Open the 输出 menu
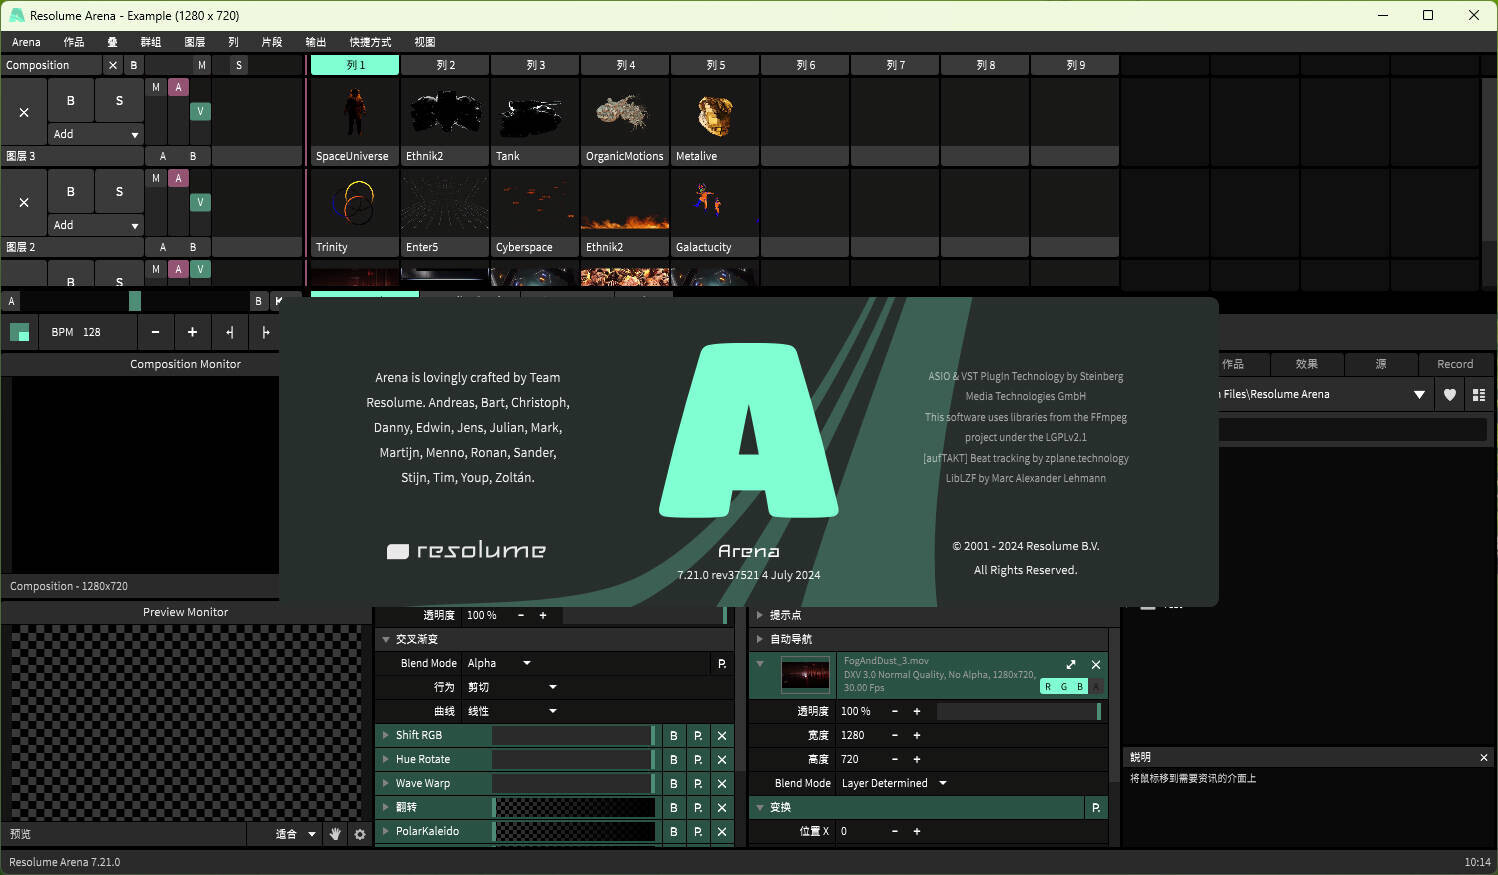 pos(316,42)
